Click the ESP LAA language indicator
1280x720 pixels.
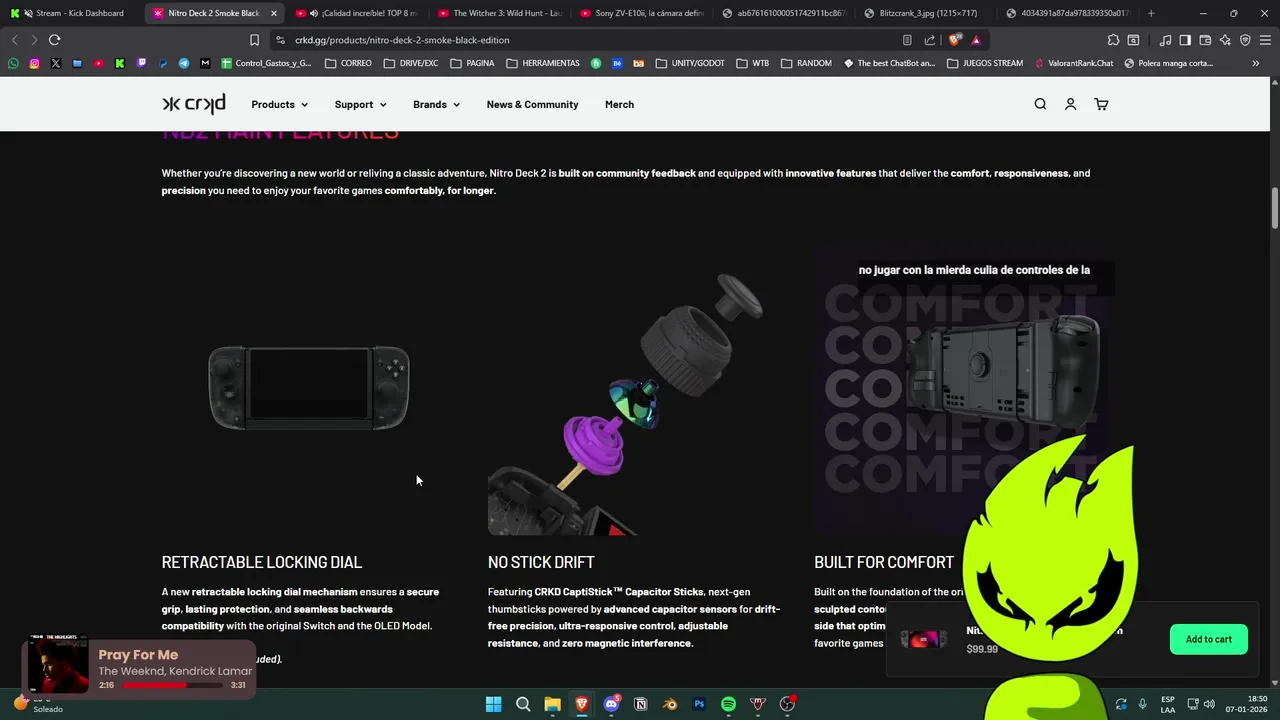(x=1168, y=704)
